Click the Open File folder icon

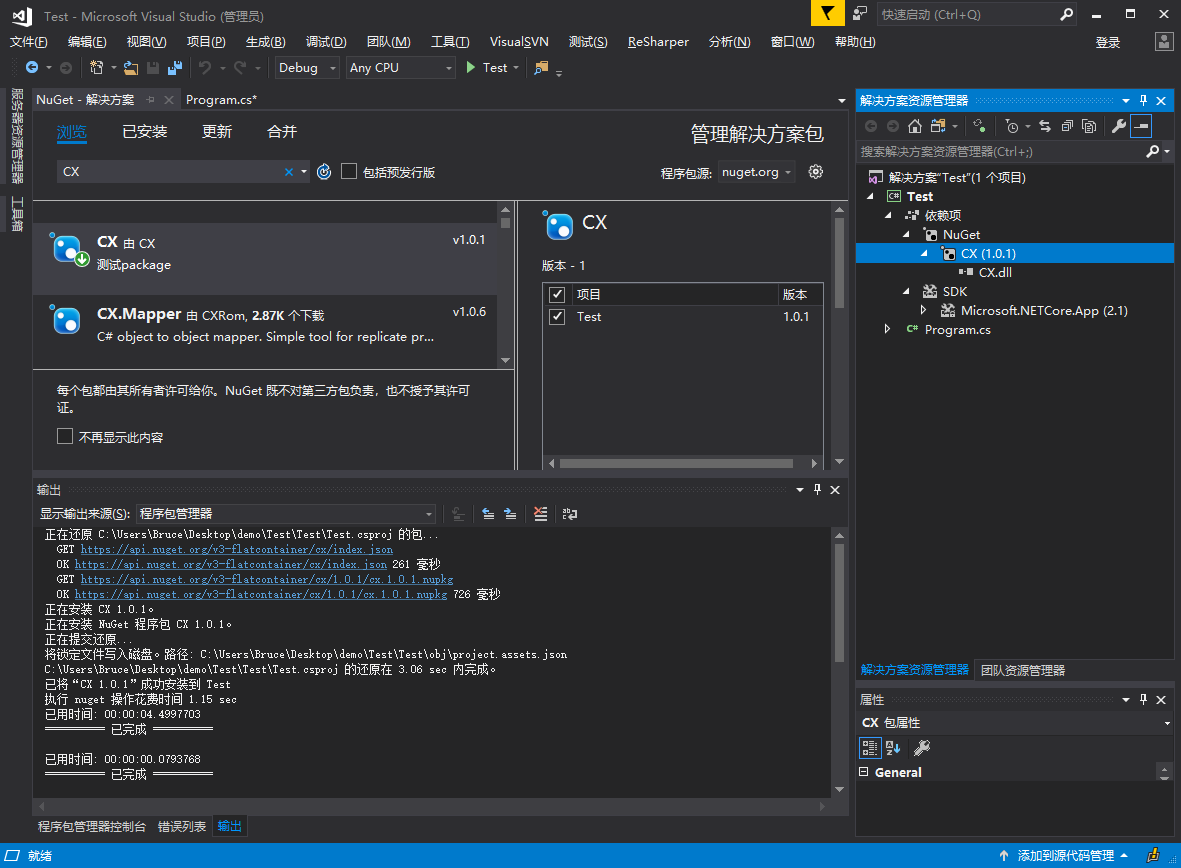(x=131, y=68)
